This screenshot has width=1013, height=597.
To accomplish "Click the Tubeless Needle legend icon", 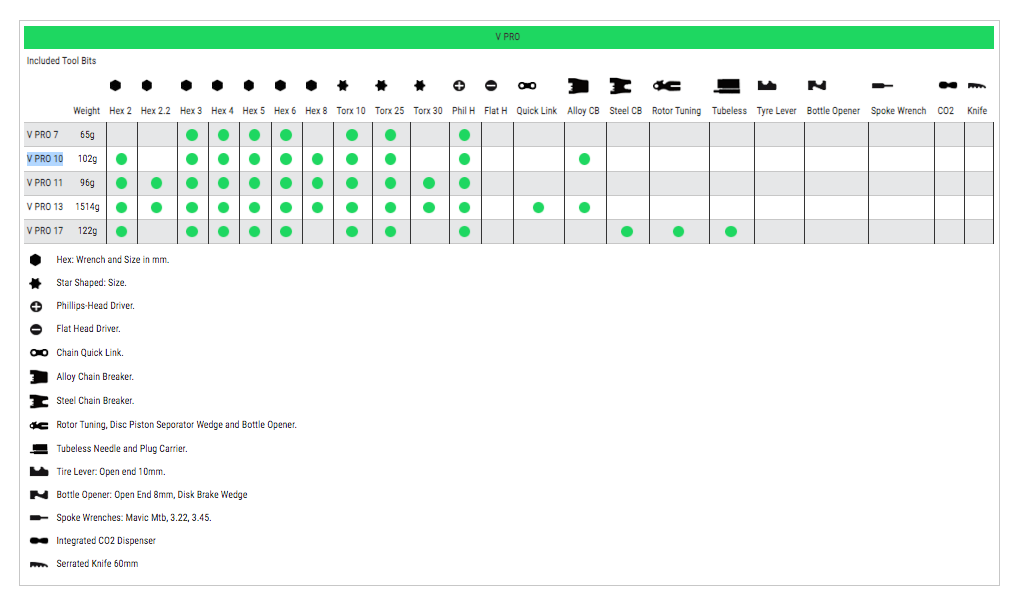I will 39,449.
